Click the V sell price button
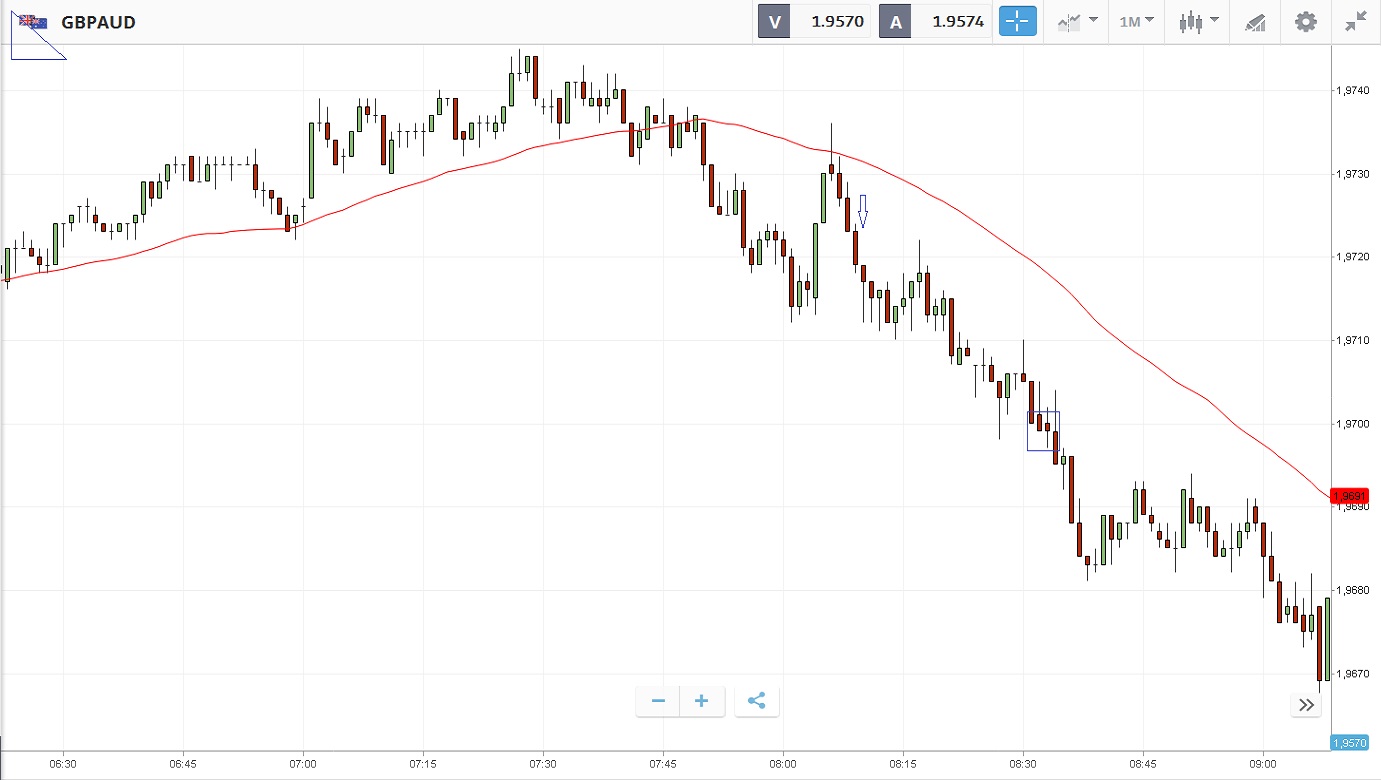The image size is (1381, 780). 814,21
